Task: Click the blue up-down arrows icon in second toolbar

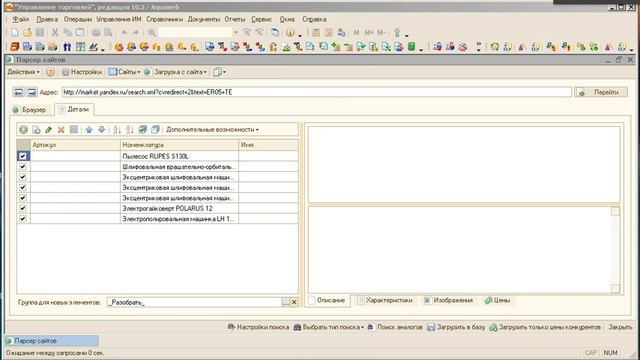Action: [67, 47]
